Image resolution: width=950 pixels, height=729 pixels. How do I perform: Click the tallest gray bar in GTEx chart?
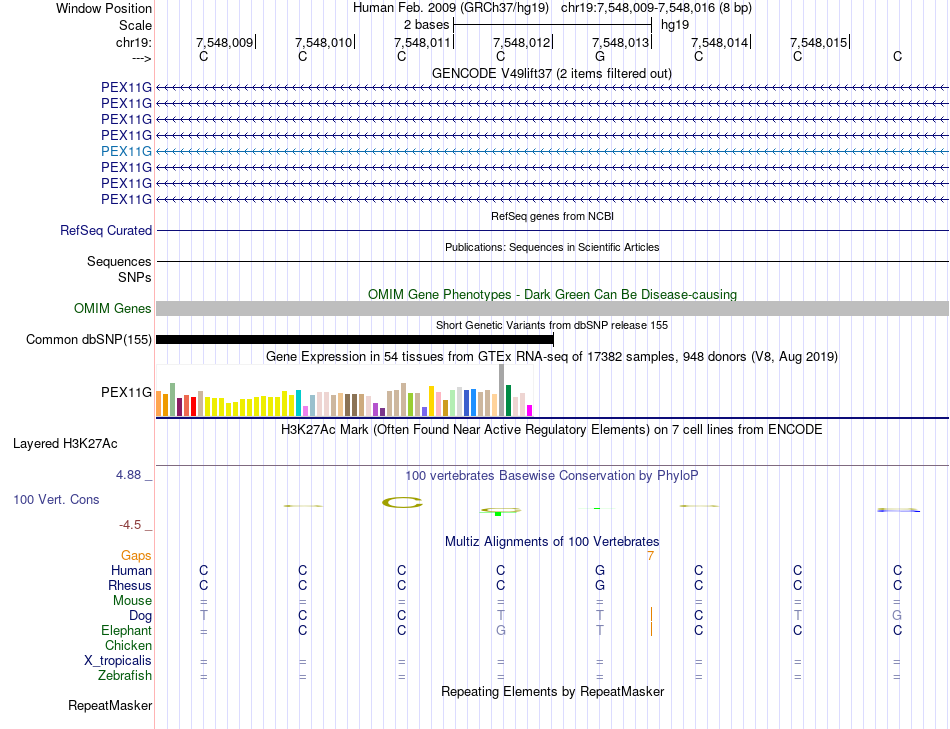501,390
